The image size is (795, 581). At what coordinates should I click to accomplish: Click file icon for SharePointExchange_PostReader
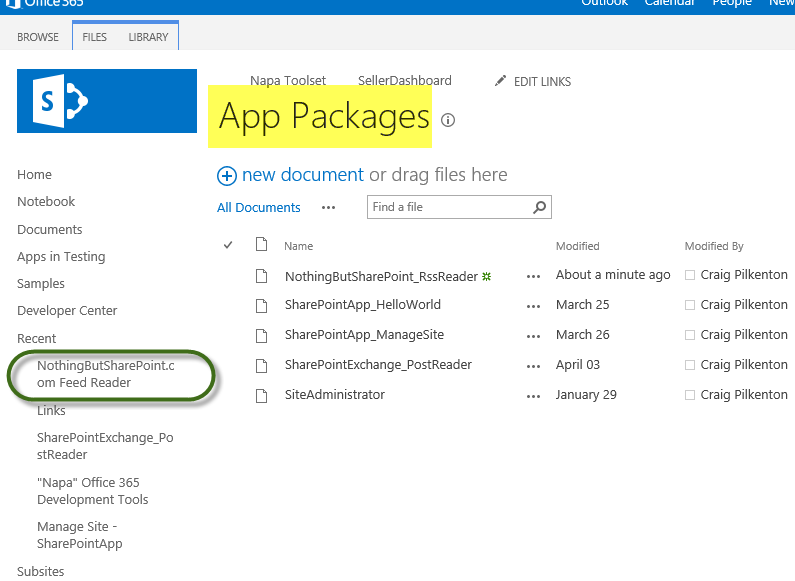(262, 366)
